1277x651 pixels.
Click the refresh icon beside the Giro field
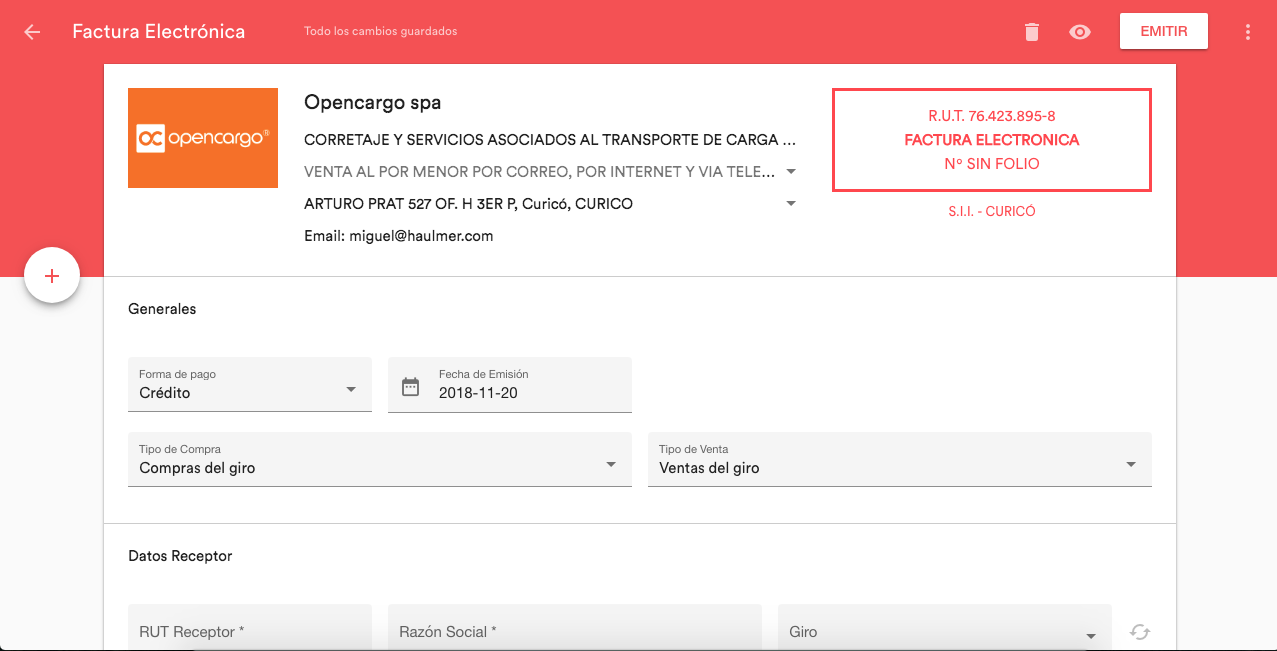point(1141,632)
